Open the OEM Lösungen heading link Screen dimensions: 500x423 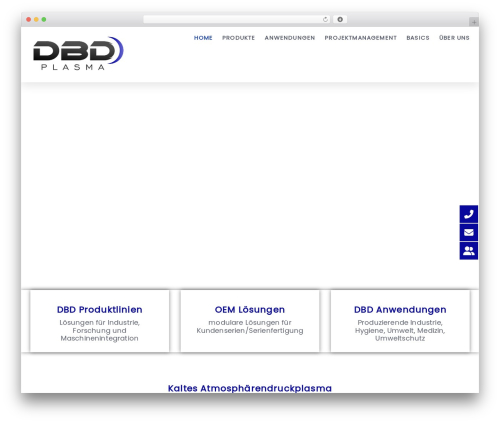pyautogui.click(x=250, y=310)
